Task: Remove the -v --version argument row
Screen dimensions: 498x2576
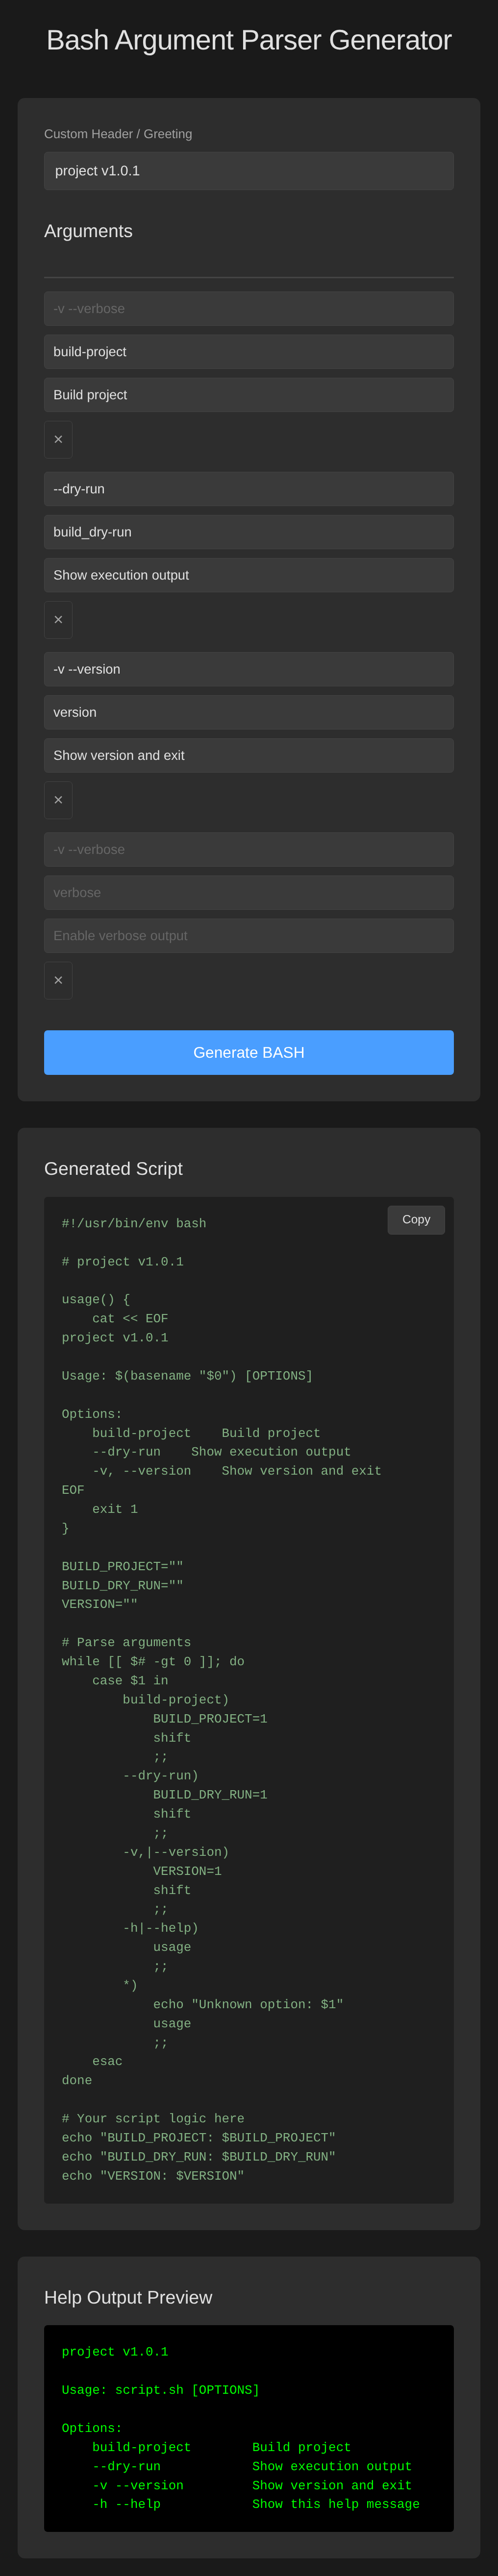Action: 58,800
